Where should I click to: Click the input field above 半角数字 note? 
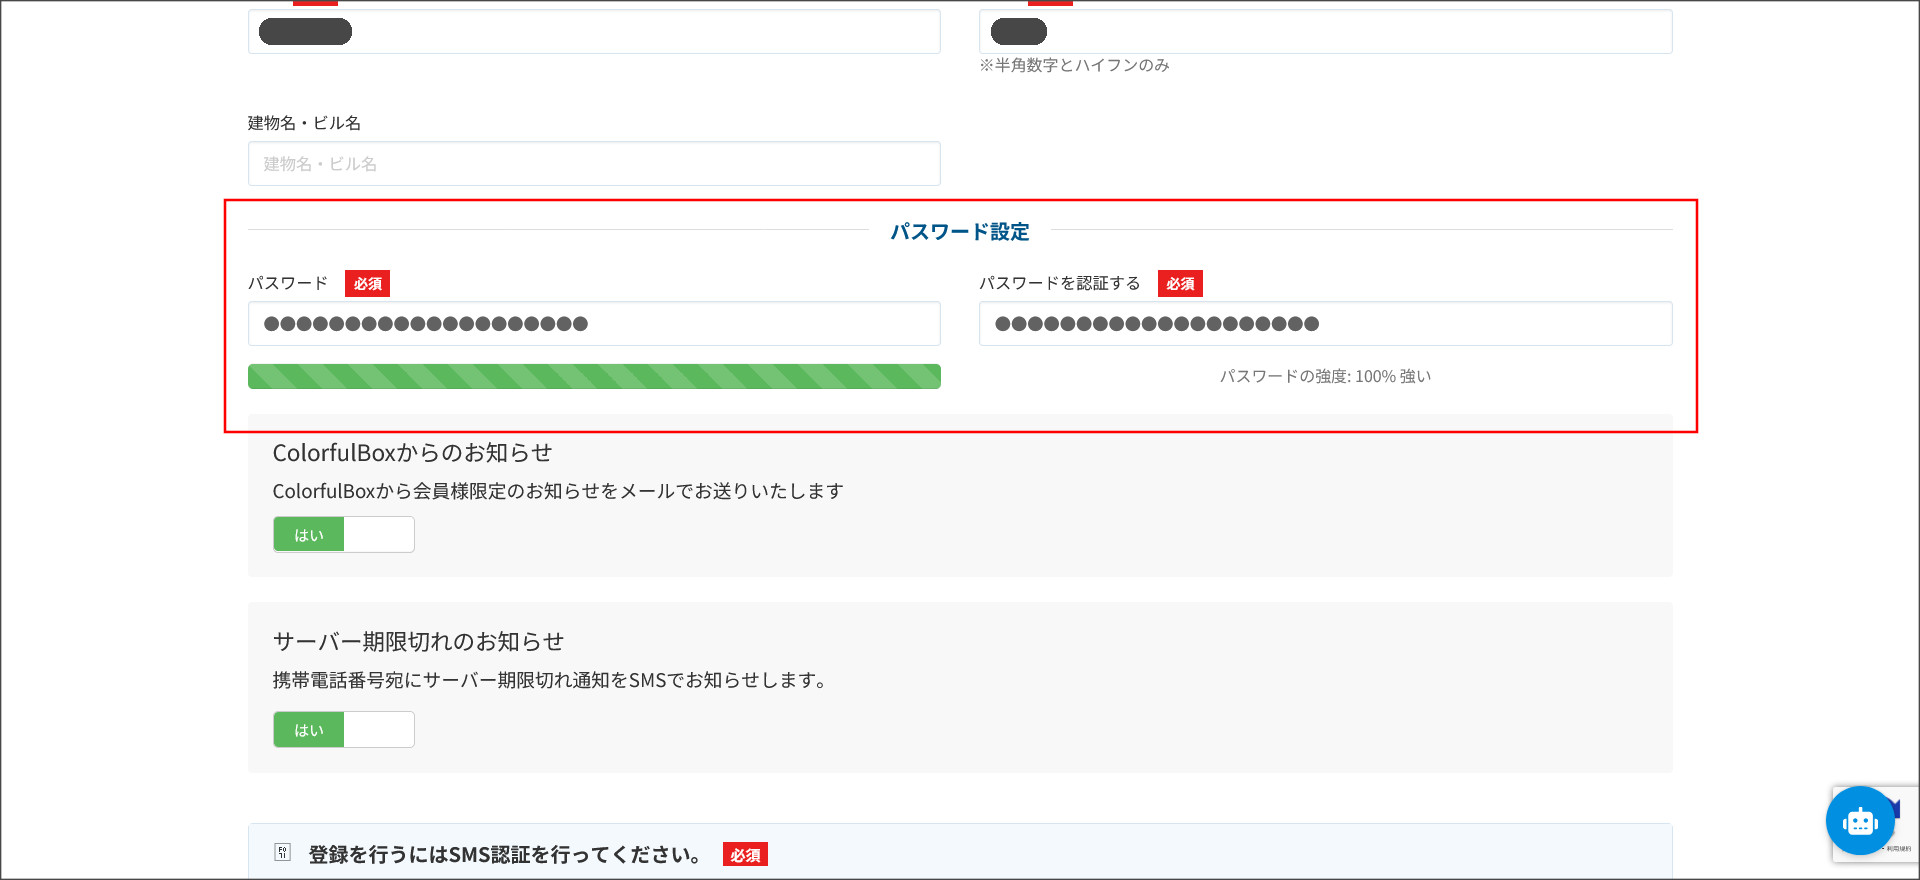1325,32
